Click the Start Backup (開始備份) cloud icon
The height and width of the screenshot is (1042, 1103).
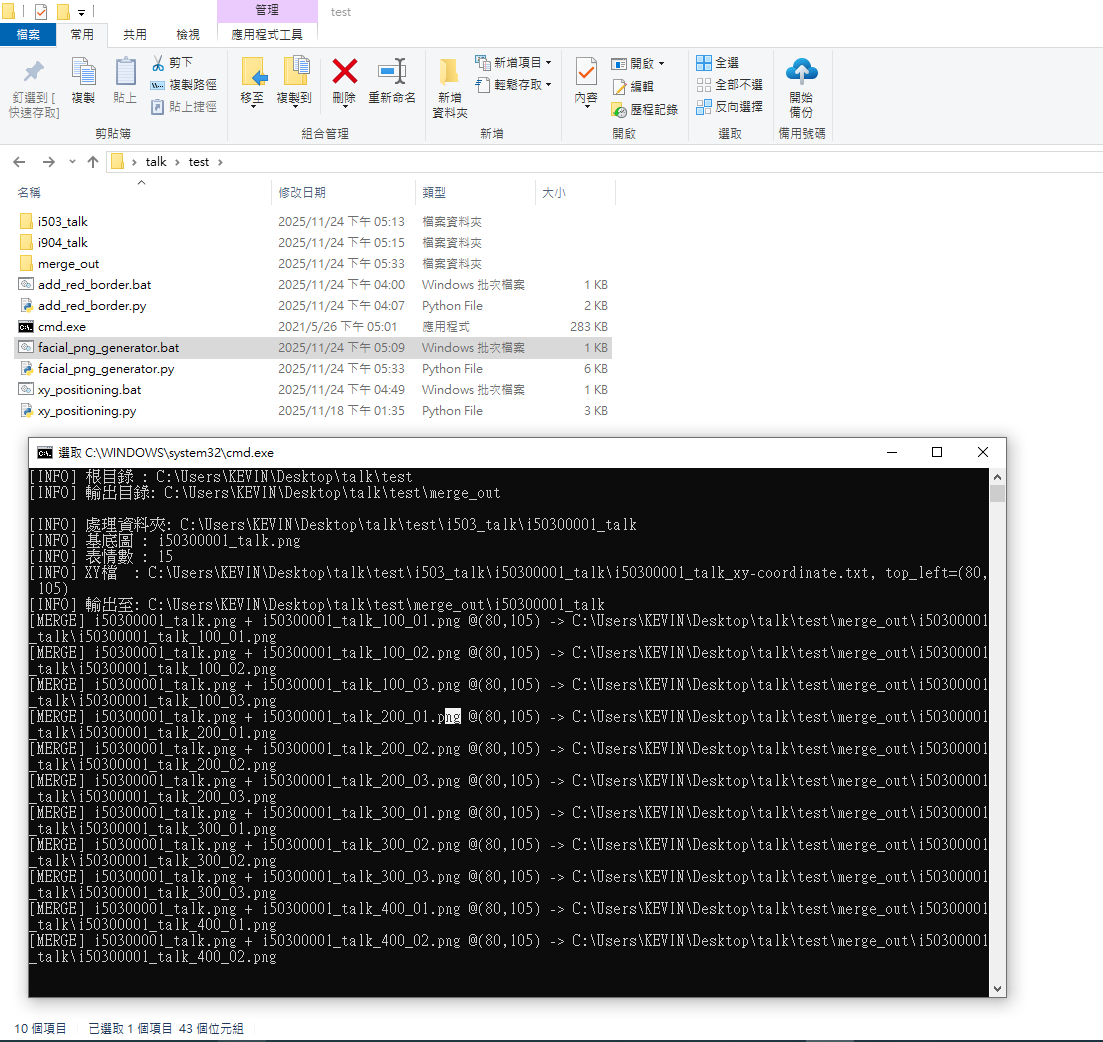tap(801, 72)
